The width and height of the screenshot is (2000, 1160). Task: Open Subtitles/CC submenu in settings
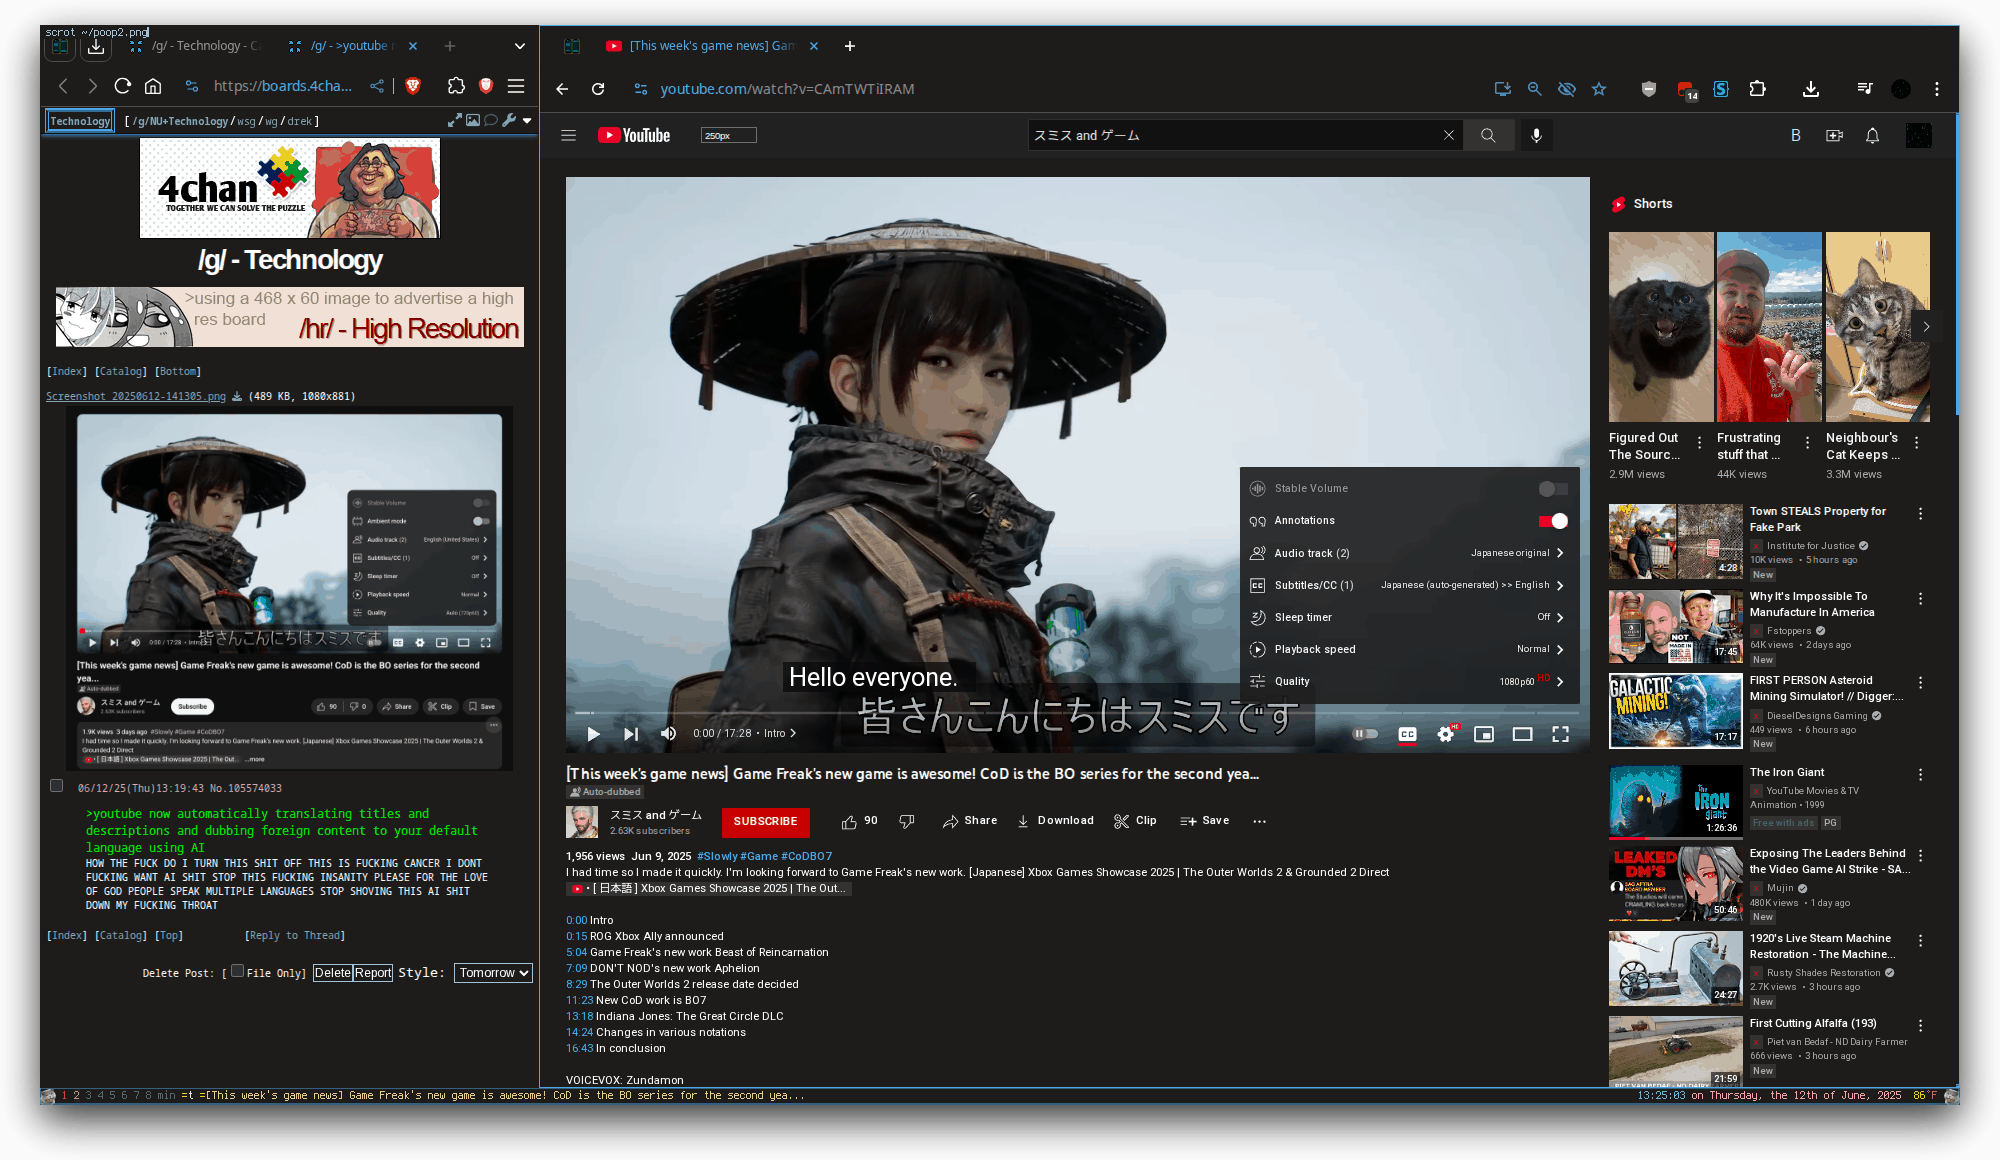point(1409,585)
